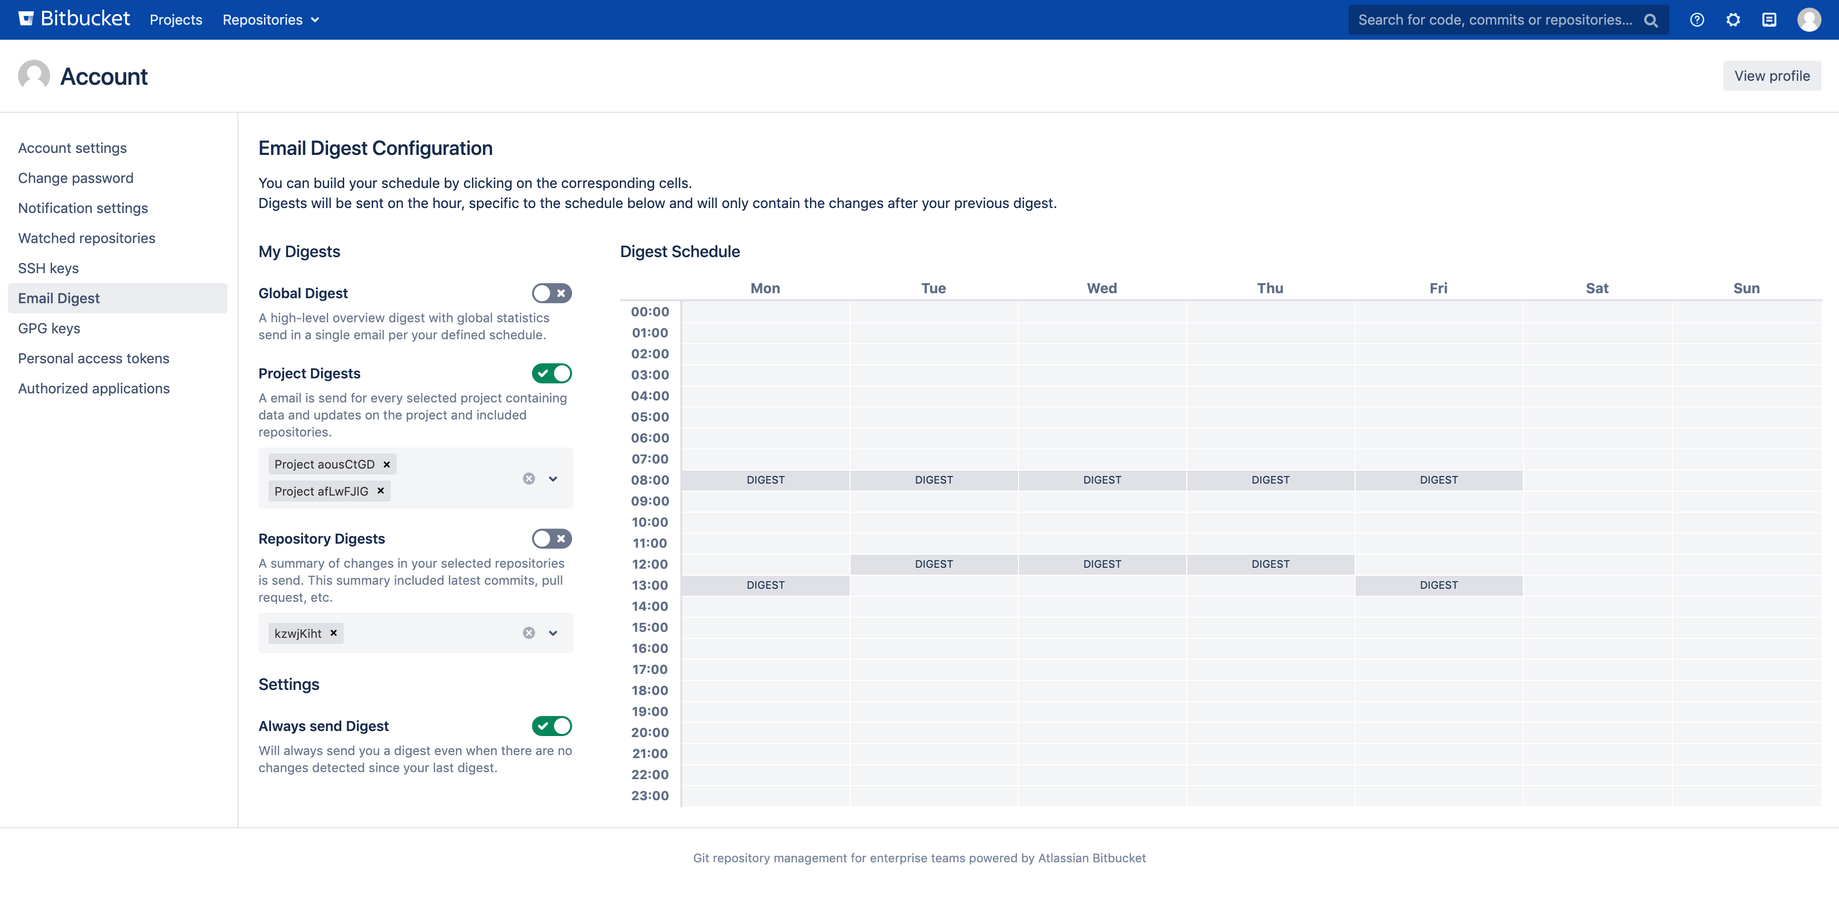The width and height of the screenshot is (1839, 900).
Task: Open Personal access tokens
Action: tap(94, 358)
